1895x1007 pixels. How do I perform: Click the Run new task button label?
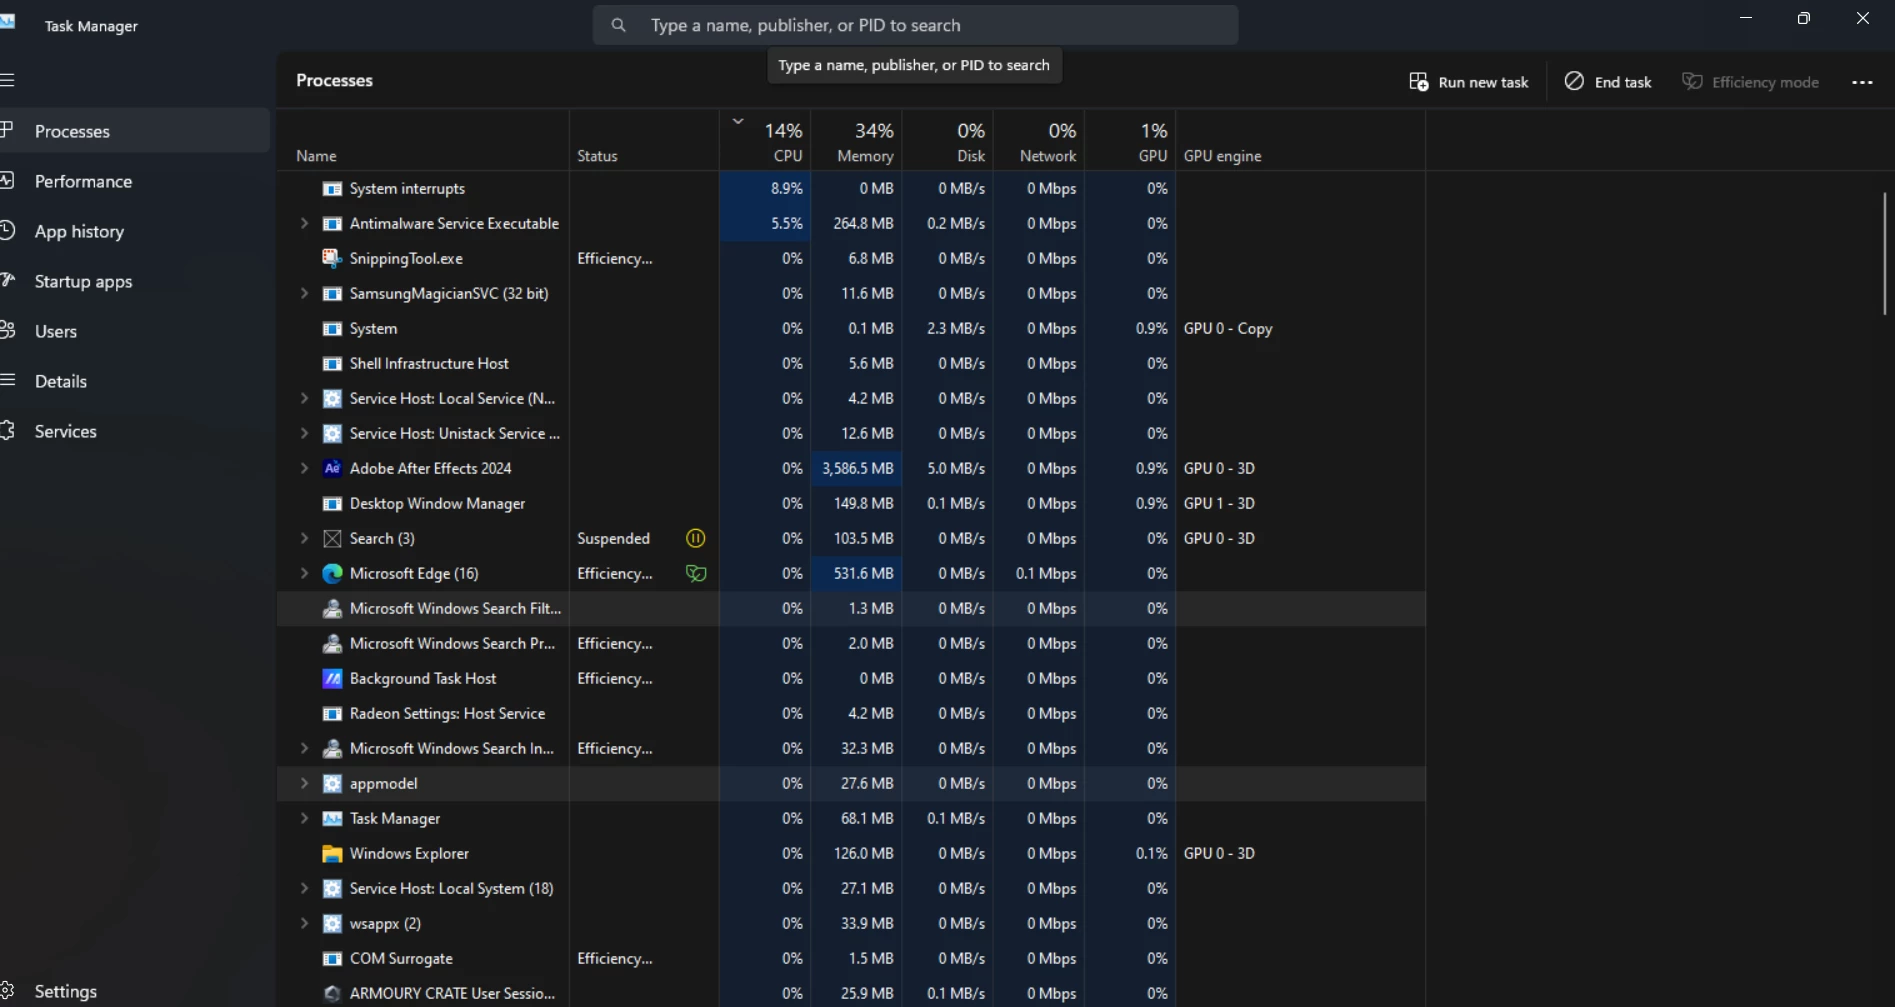(1483, 82)
